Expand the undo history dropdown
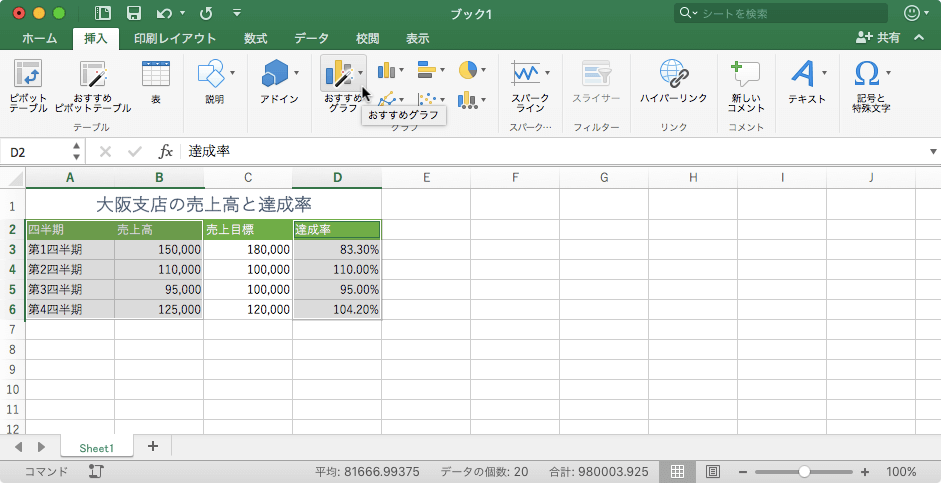Screen dimensions: 941x483 click(x=182, y=13)
